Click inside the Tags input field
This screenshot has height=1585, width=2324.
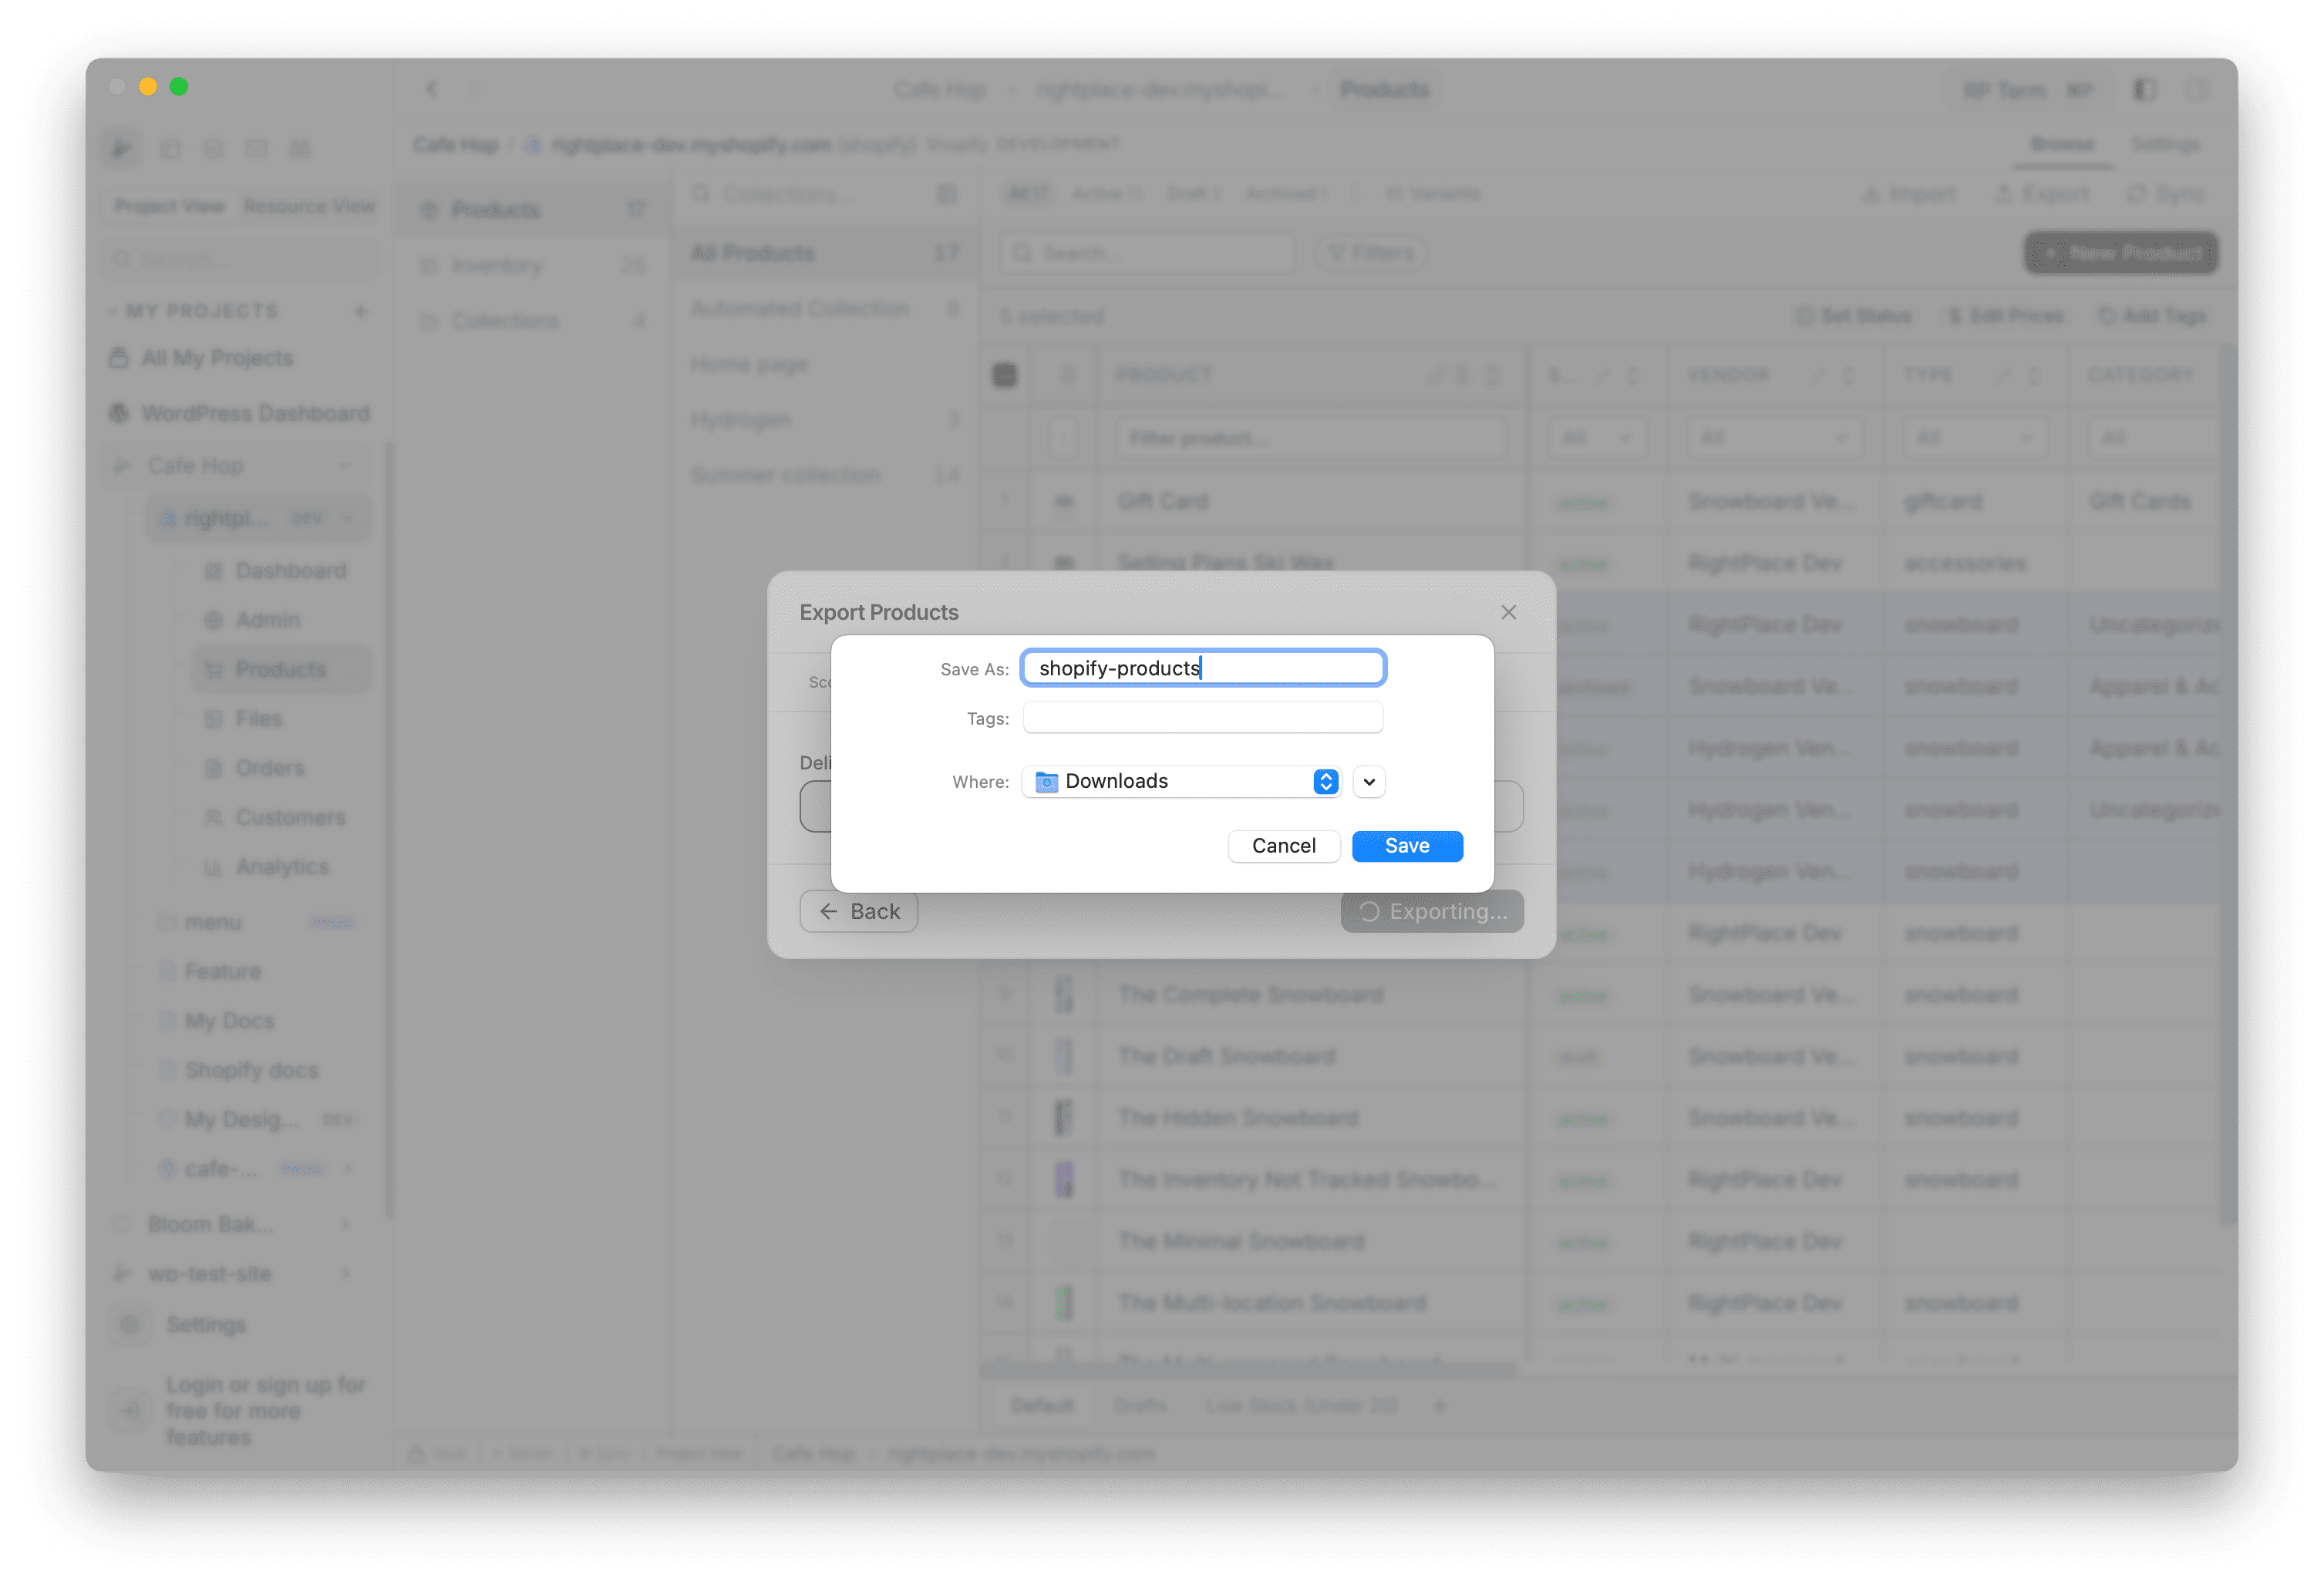pyautogui.click(x=1203, y=717)
